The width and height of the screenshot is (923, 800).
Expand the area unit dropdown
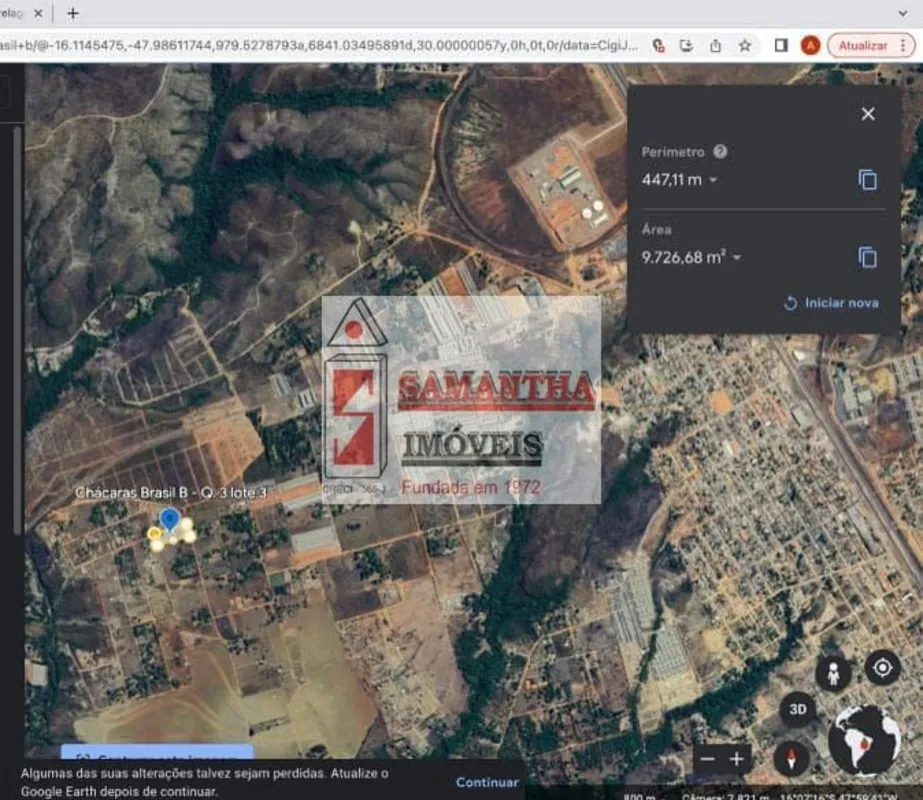click(737, 258)
